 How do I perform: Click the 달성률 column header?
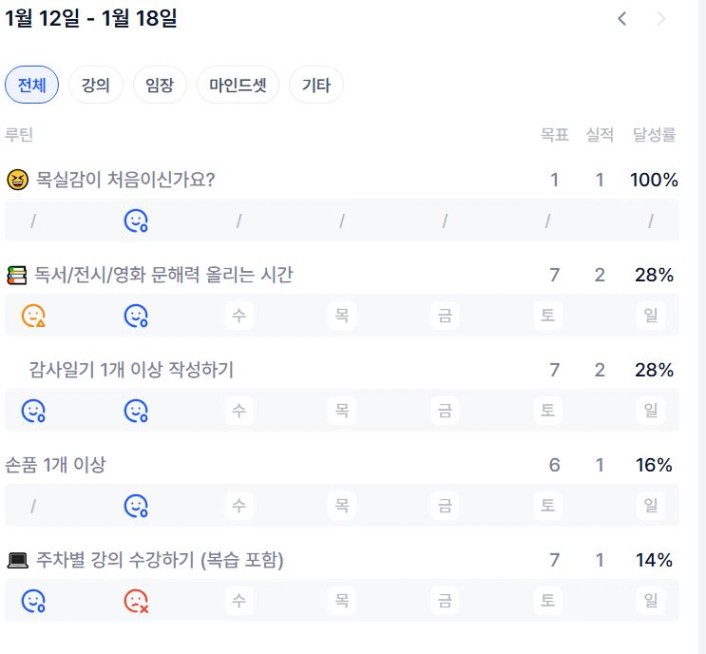point(654,135)
